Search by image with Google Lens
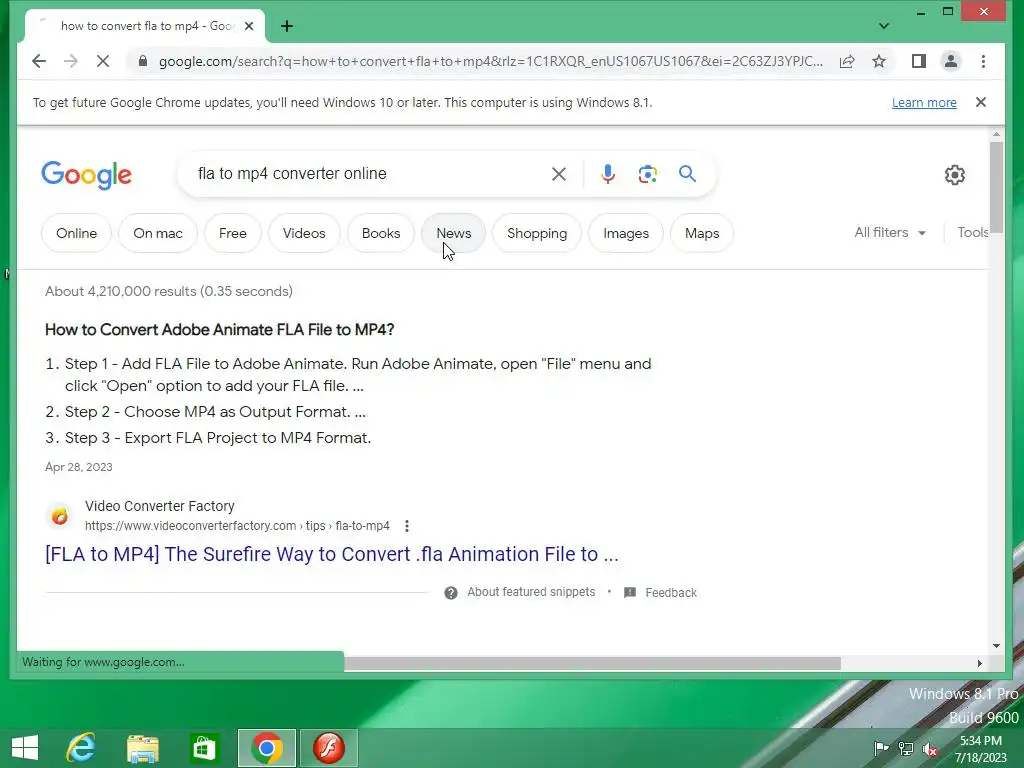Screen dimensions: 1024x768 pos(647,174)
